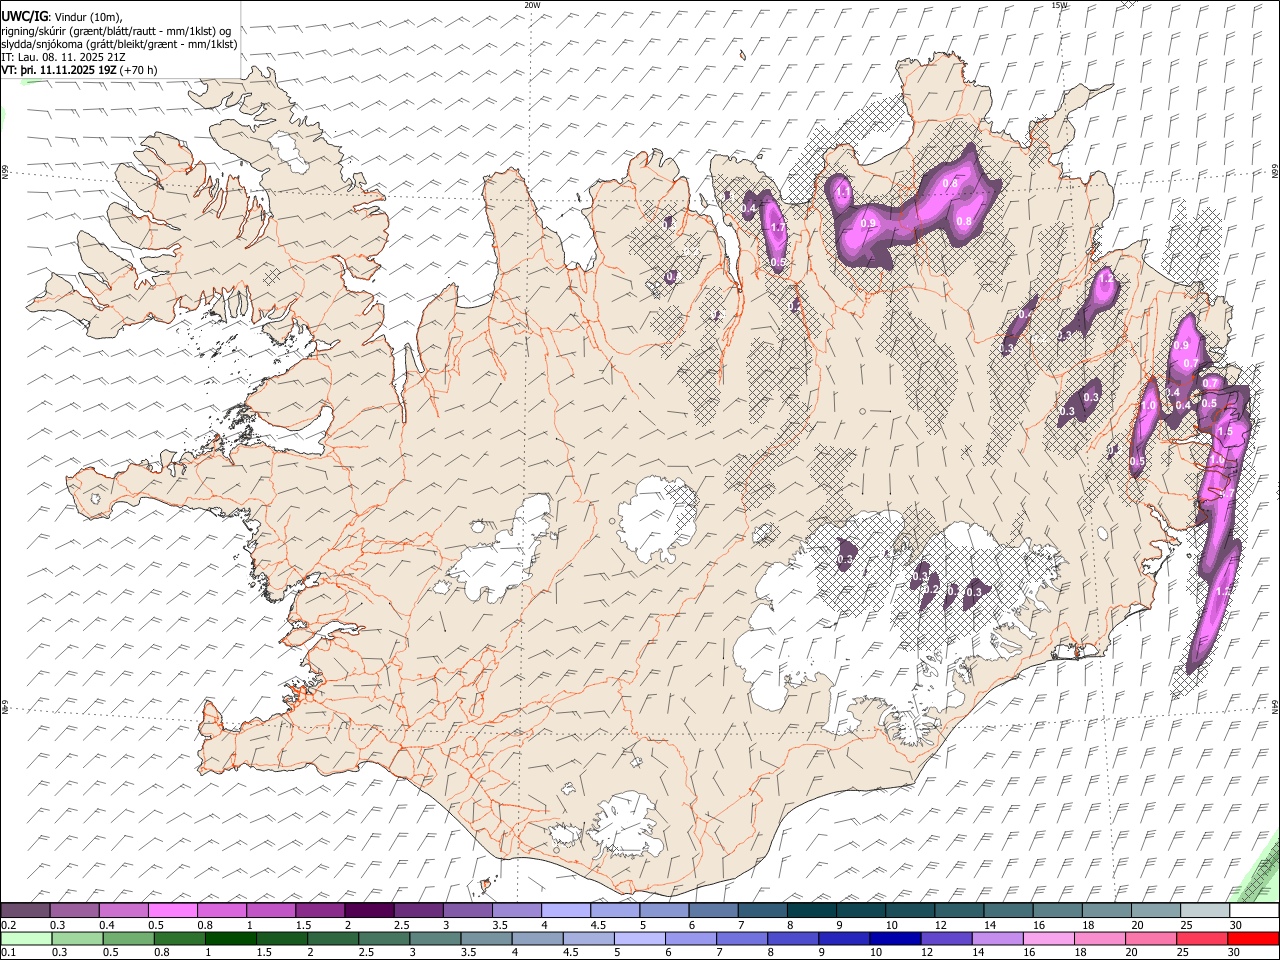Click the pale gray swatch labeled 25 in the snow legend
This screenshot has width=1280, height=960.
1207,910
